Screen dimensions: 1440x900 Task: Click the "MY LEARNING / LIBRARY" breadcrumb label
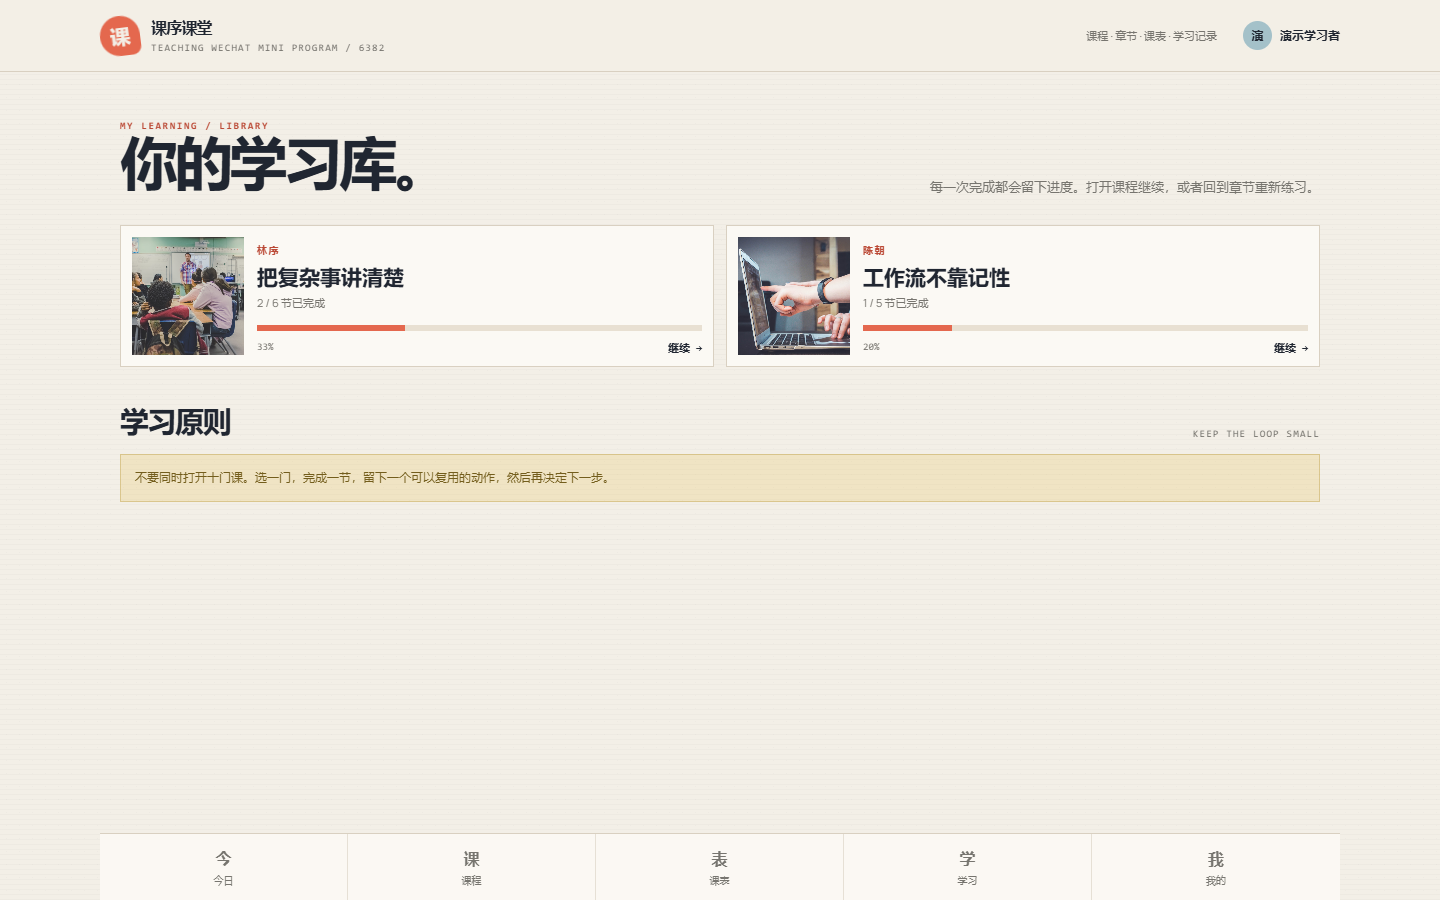click(x=194, y=126)
